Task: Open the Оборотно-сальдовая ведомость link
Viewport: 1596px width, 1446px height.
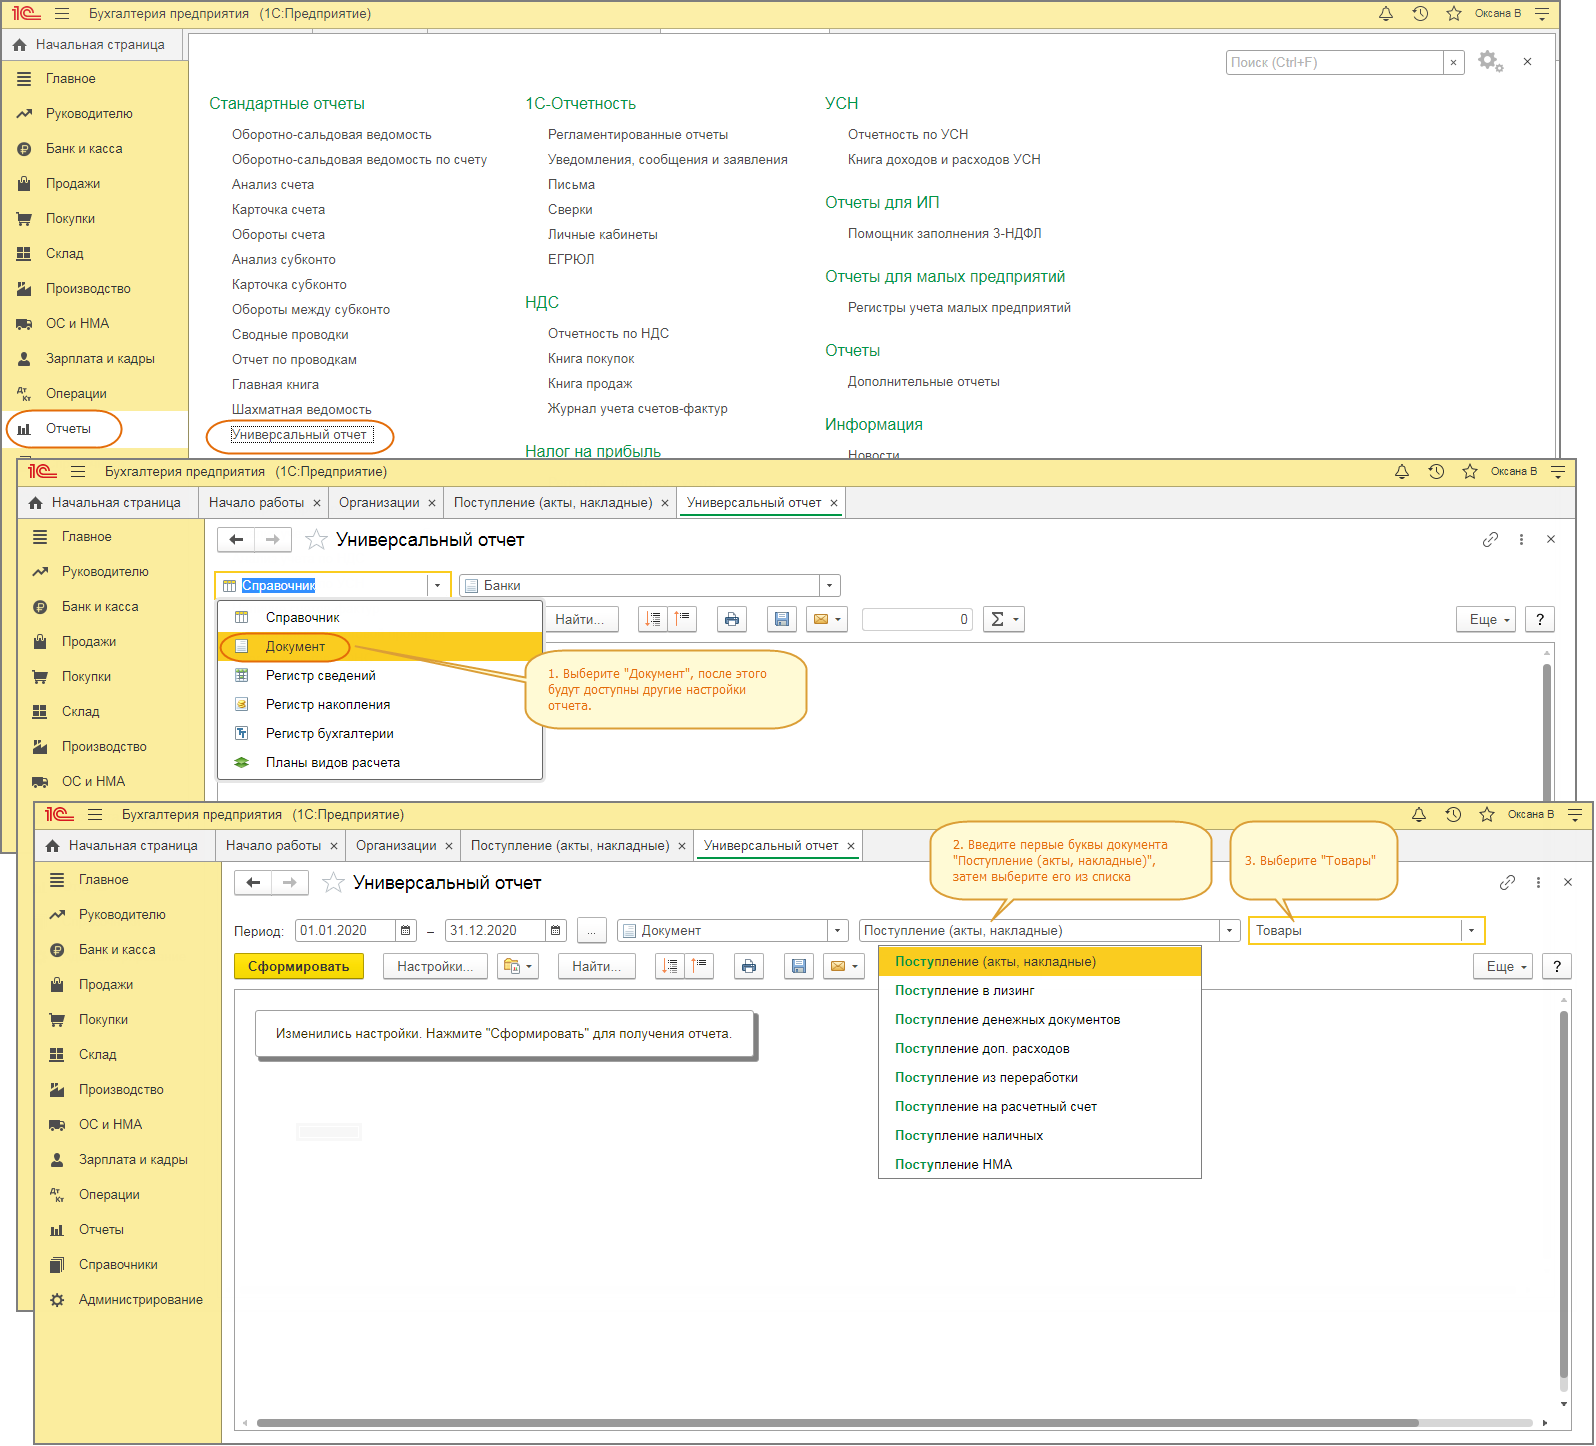Action: pyautogui.click(x=331, y=135)
